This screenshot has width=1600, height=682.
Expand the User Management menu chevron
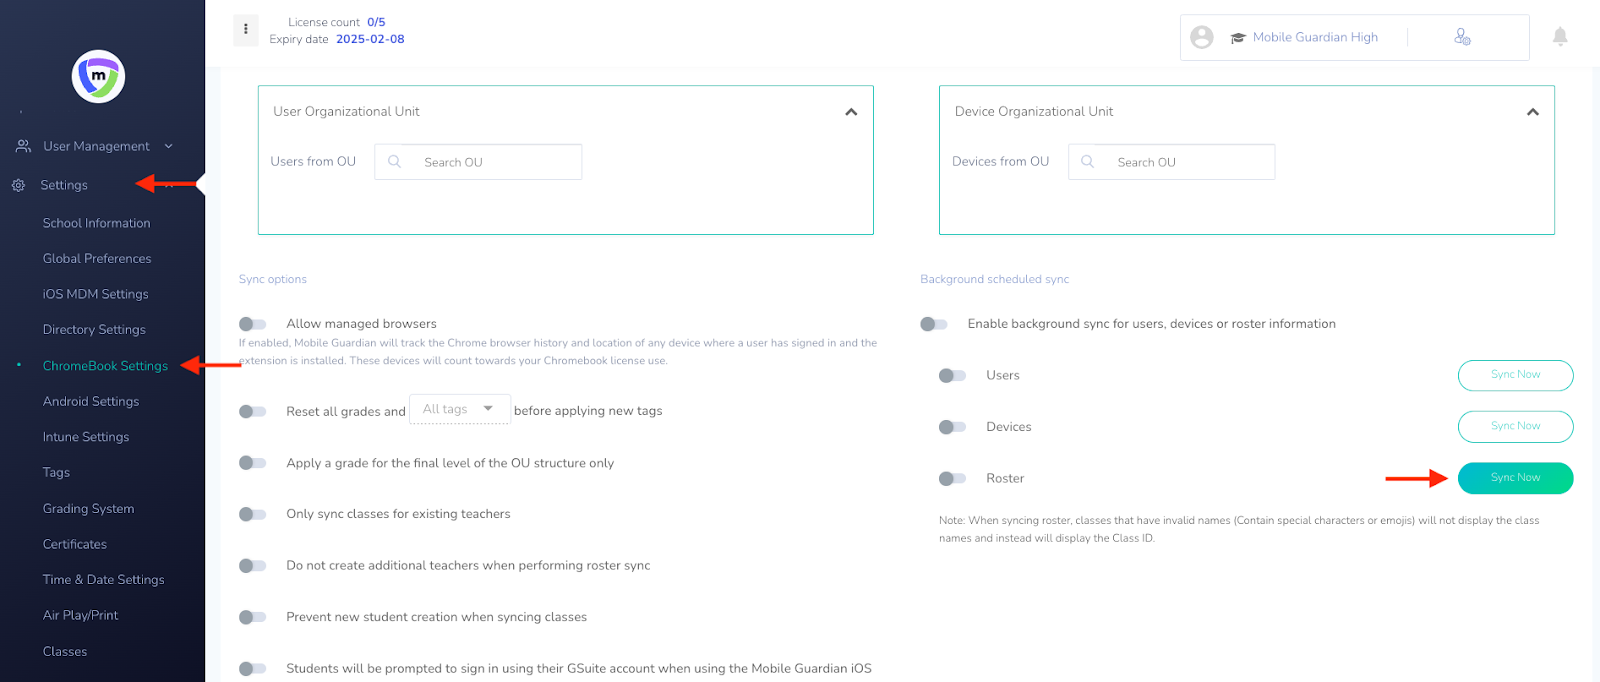tap(169, 146)
